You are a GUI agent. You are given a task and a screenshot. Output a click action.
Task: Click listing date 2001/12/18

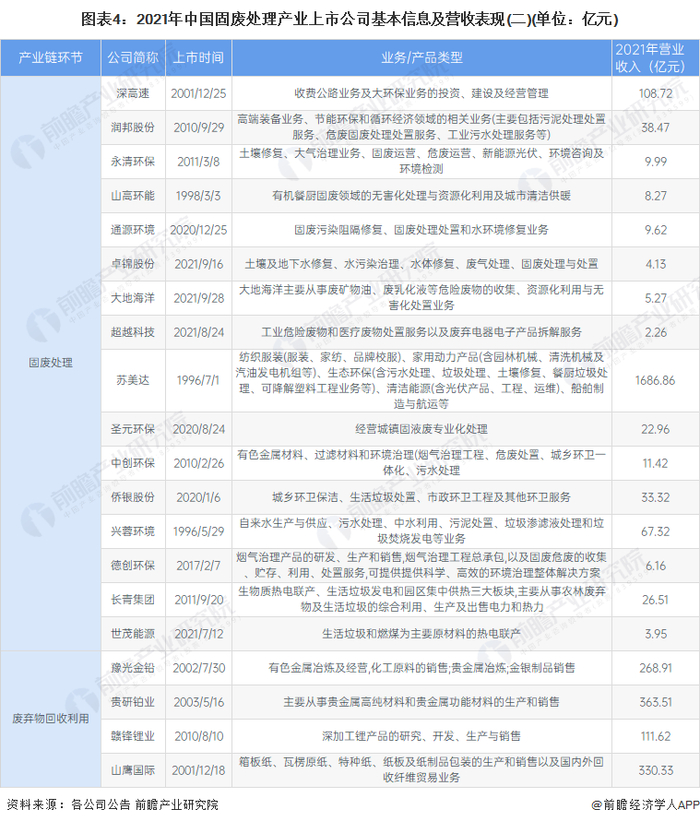click(x=199, y=770)
